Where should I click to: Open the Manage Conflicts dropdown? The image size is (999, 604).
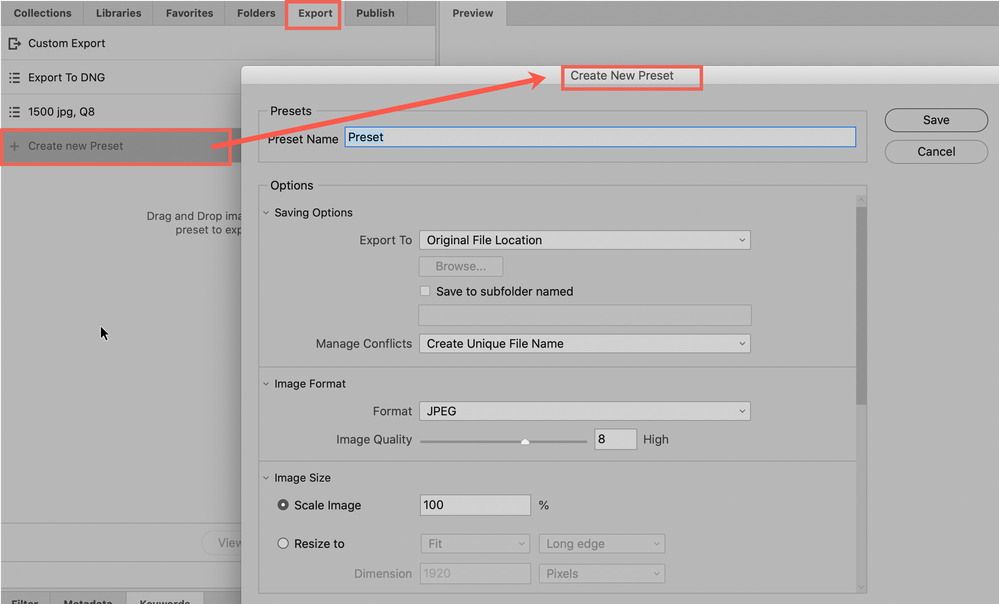click(584, 343)
